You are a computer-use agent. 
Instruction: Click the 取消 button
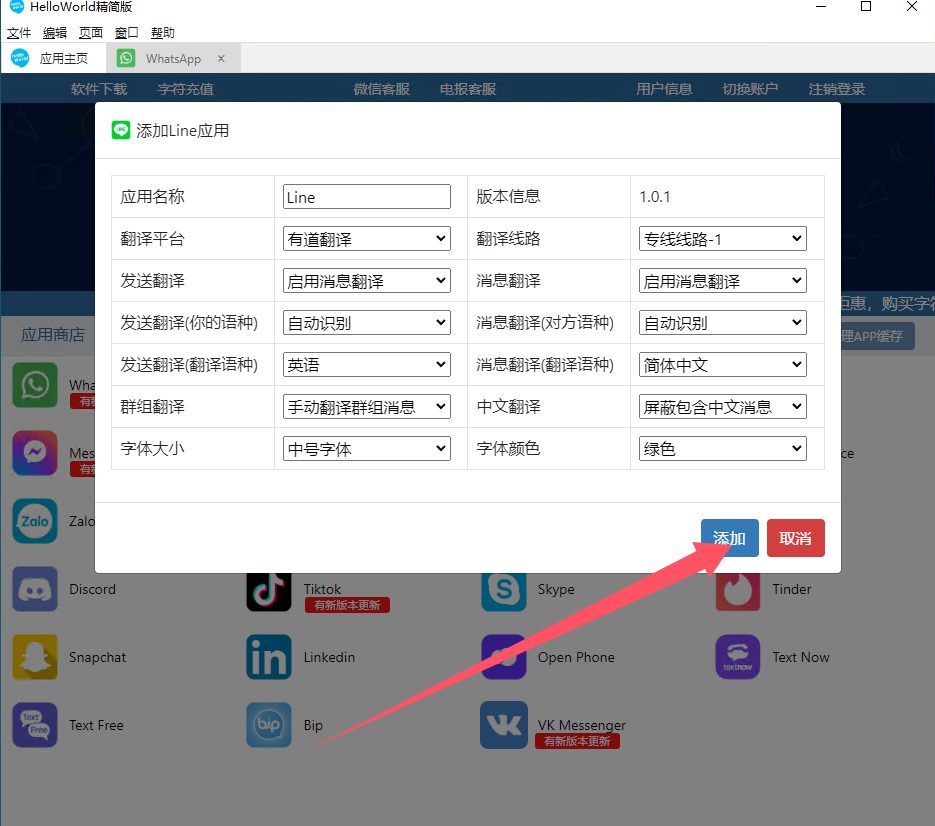pyautogui.click(x=795, y=538)
